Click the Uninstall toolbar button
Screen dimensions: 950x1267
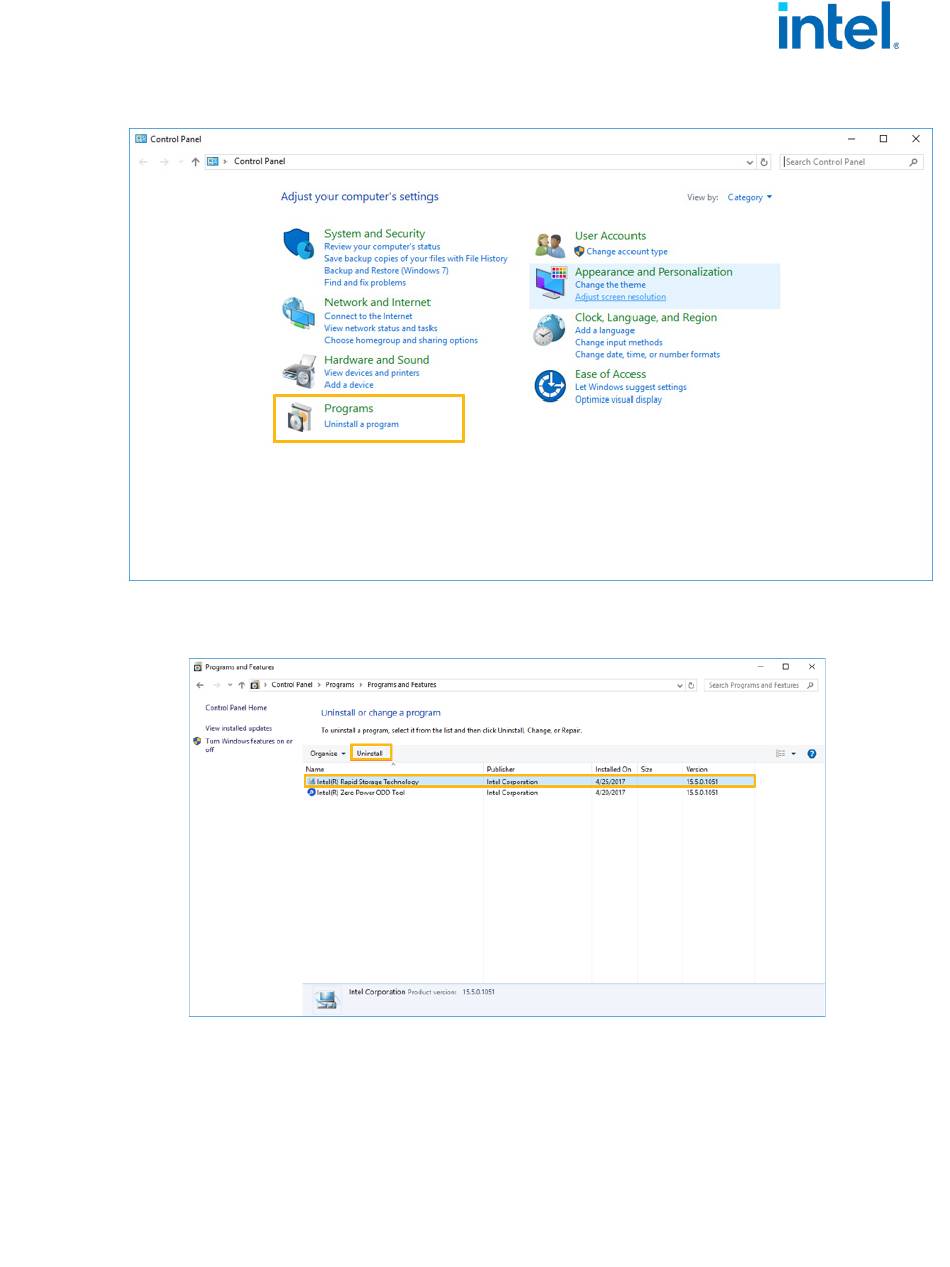pos(370,753)
